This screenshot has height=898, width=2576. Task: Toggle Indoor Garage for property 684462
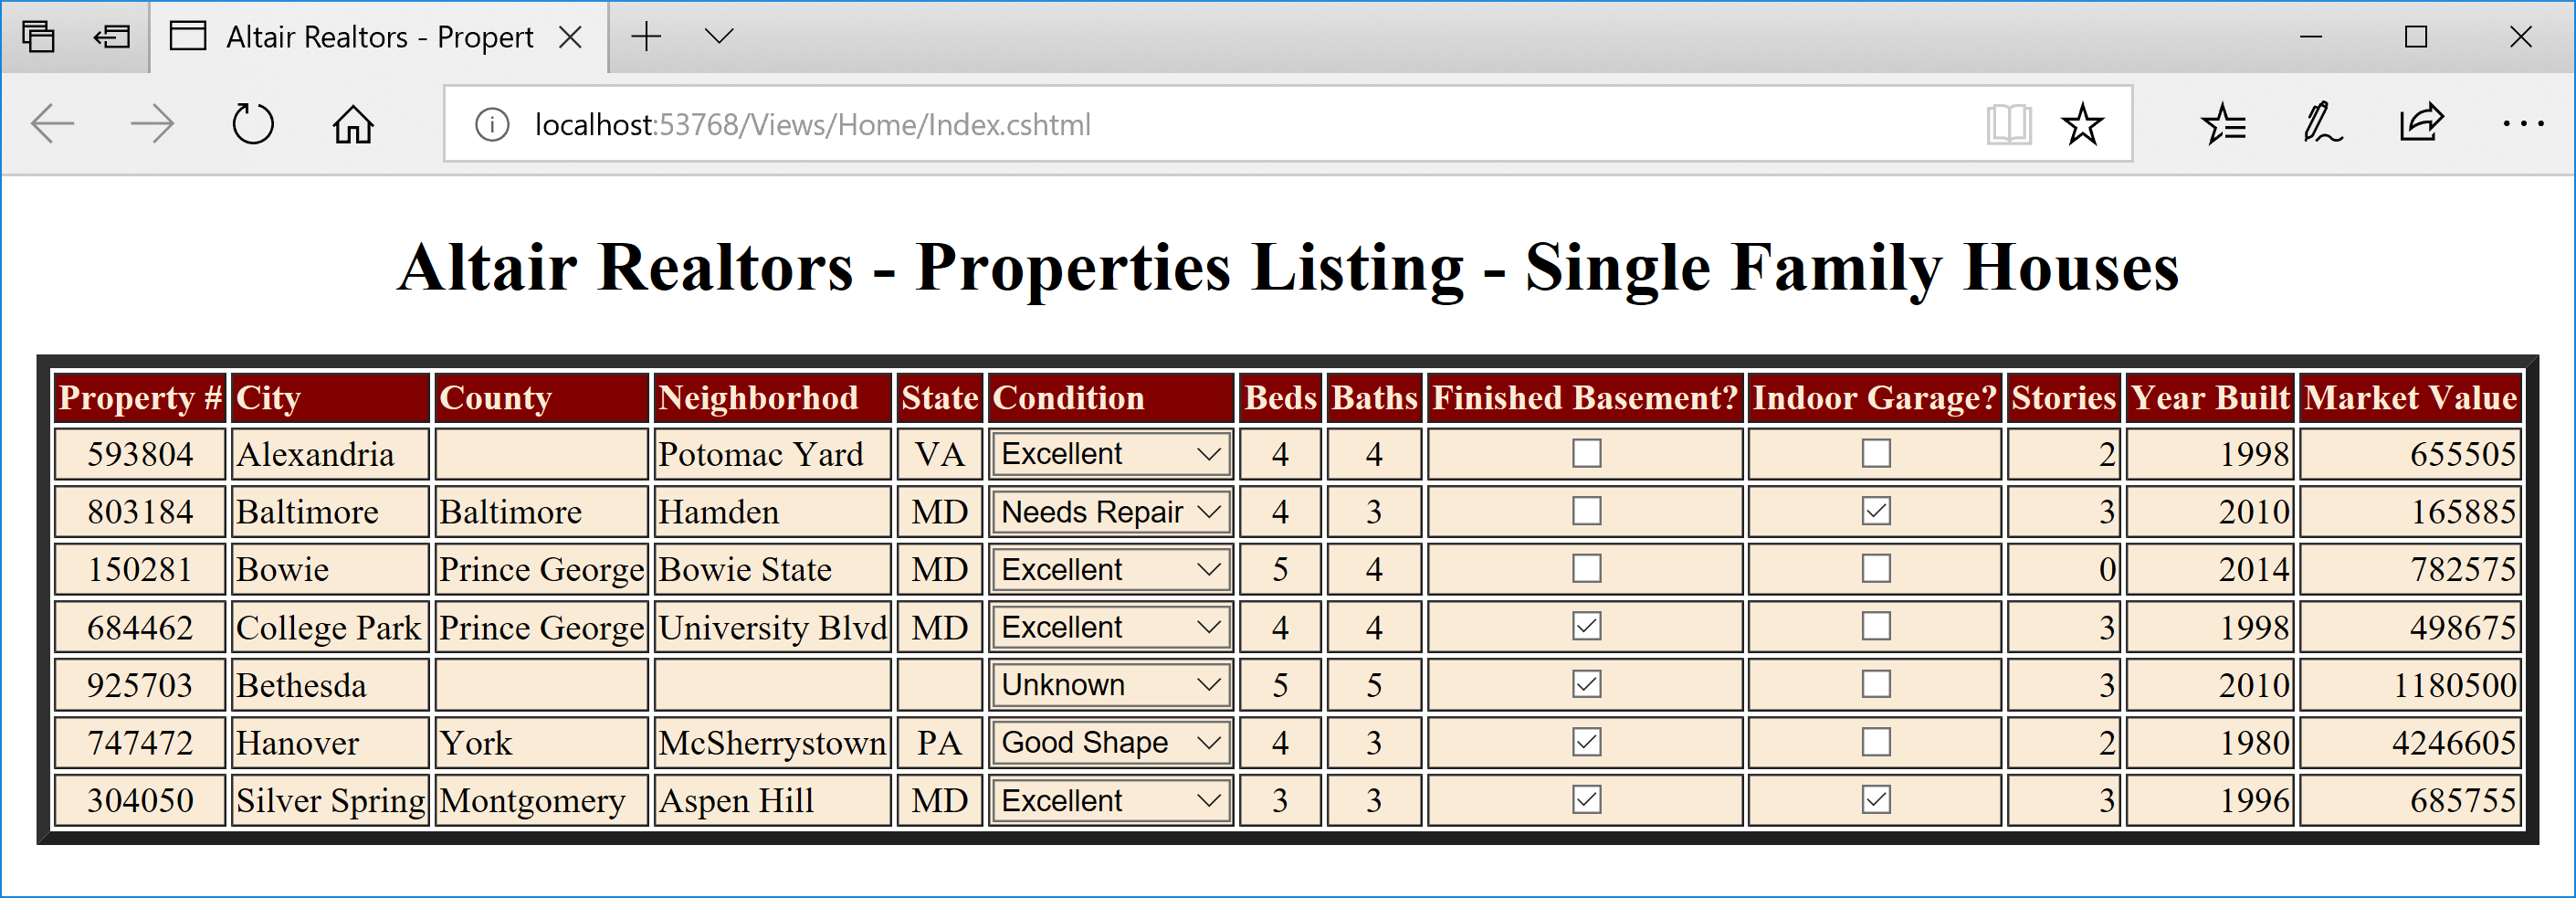click(x=1875, y=627)
